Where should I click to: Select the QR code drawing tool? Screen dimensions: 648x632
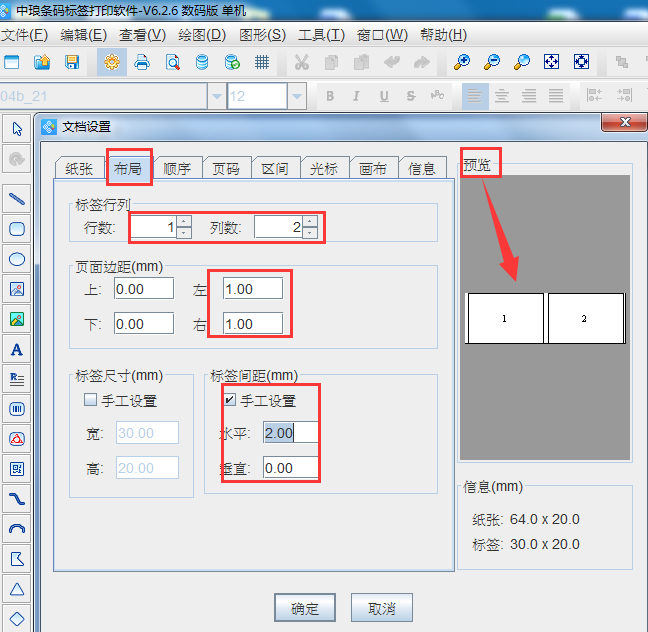[x=17, y=468]
